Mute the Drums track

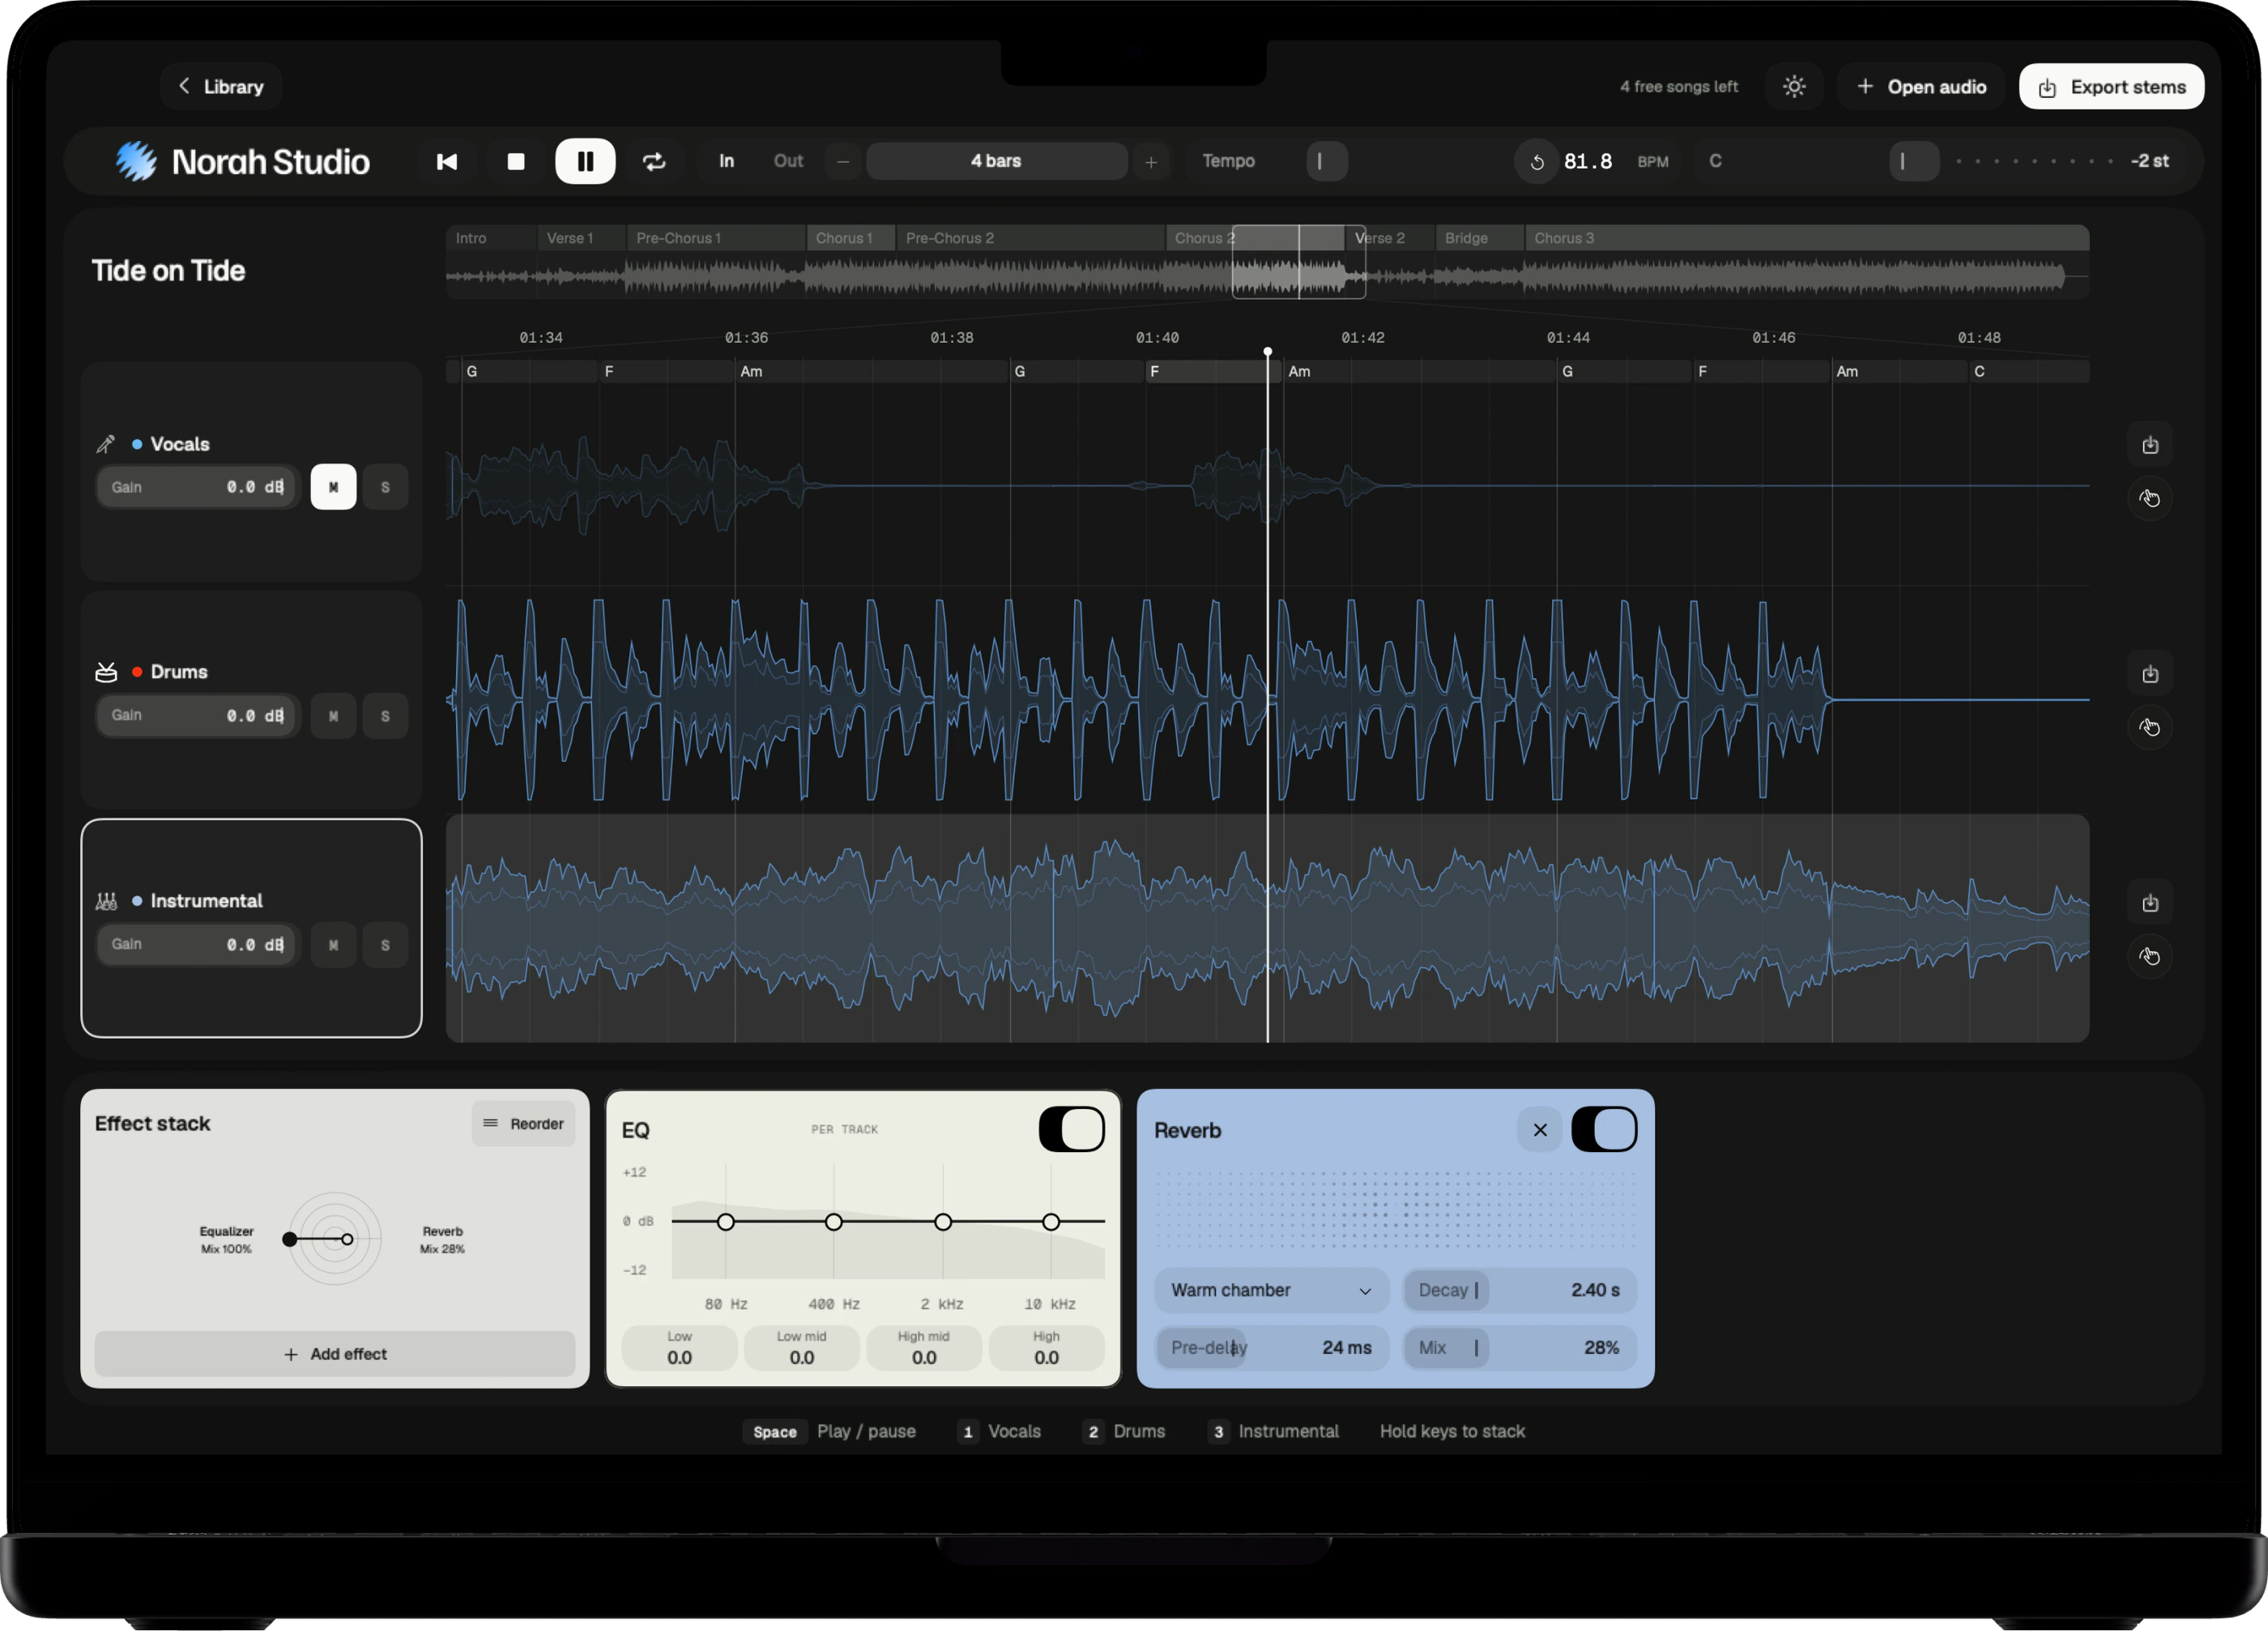(333, 716)
